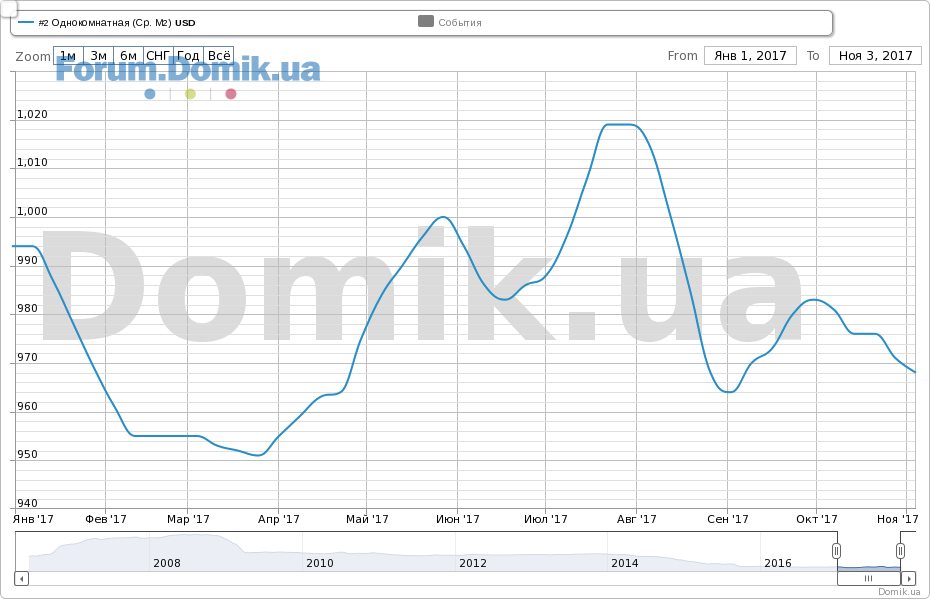The height and width of the screenshot is (600, 931).
Task: Click the 2010 label in navigator
Action: point(320,563)
